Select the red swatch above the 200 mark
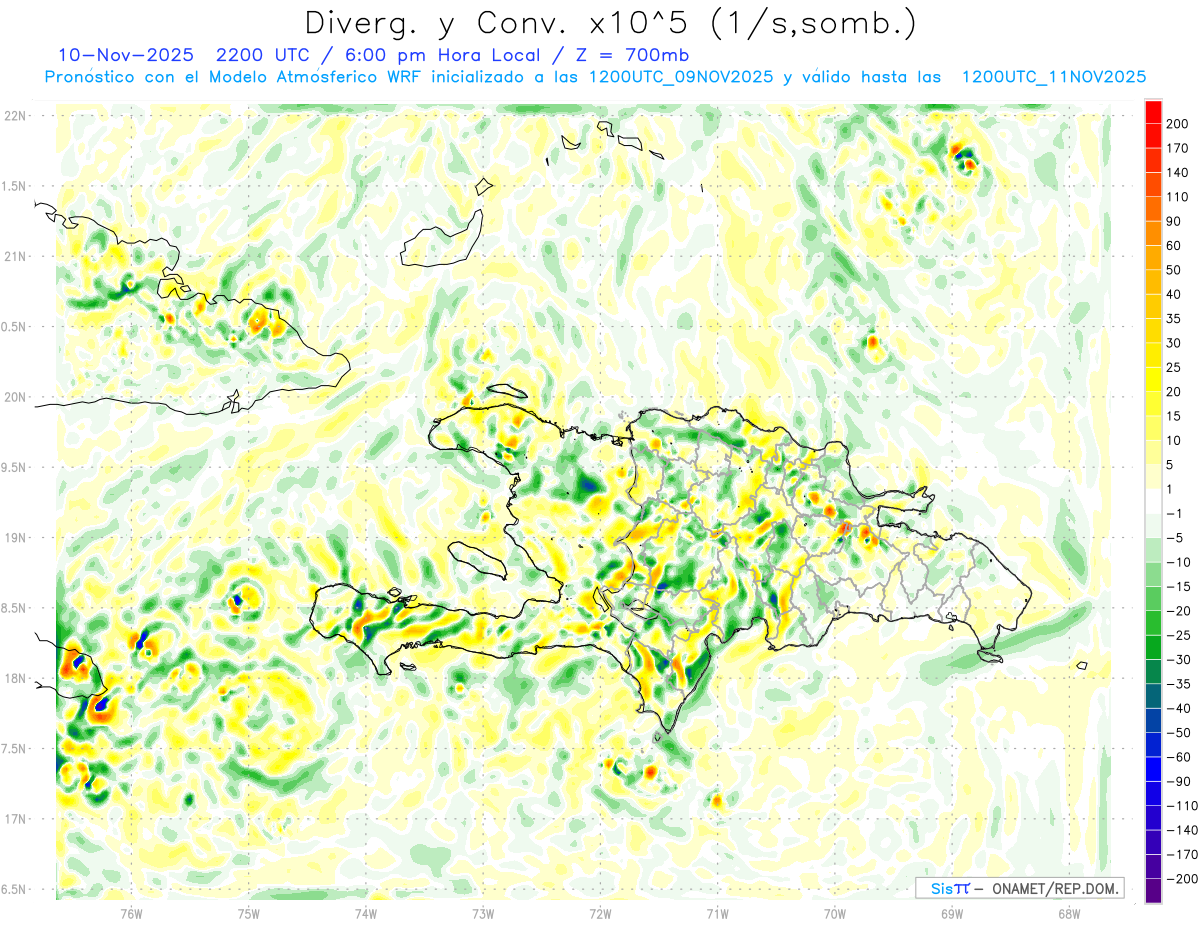 (x=1153, y=112)
